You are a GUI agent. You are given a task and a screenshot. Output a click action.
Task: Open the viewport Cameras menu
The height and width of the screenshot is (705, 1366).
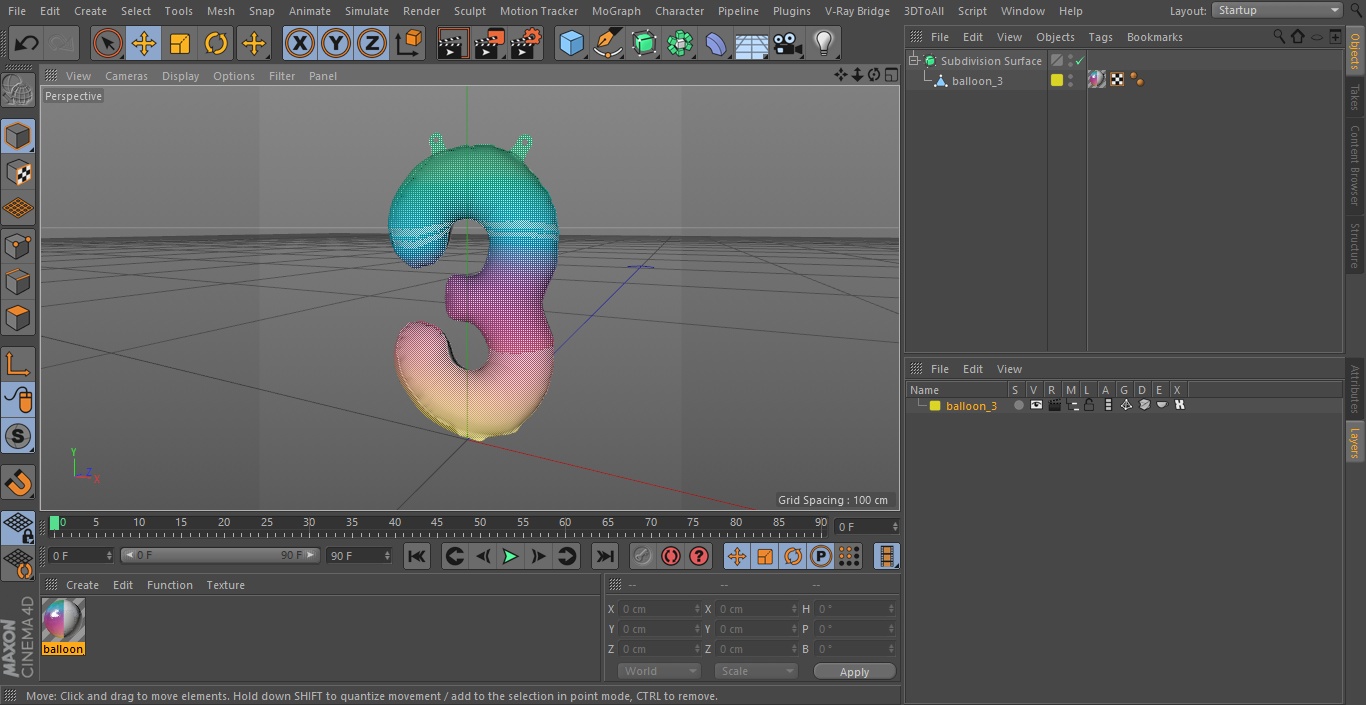pyautogui.click(x=126, y=76)
